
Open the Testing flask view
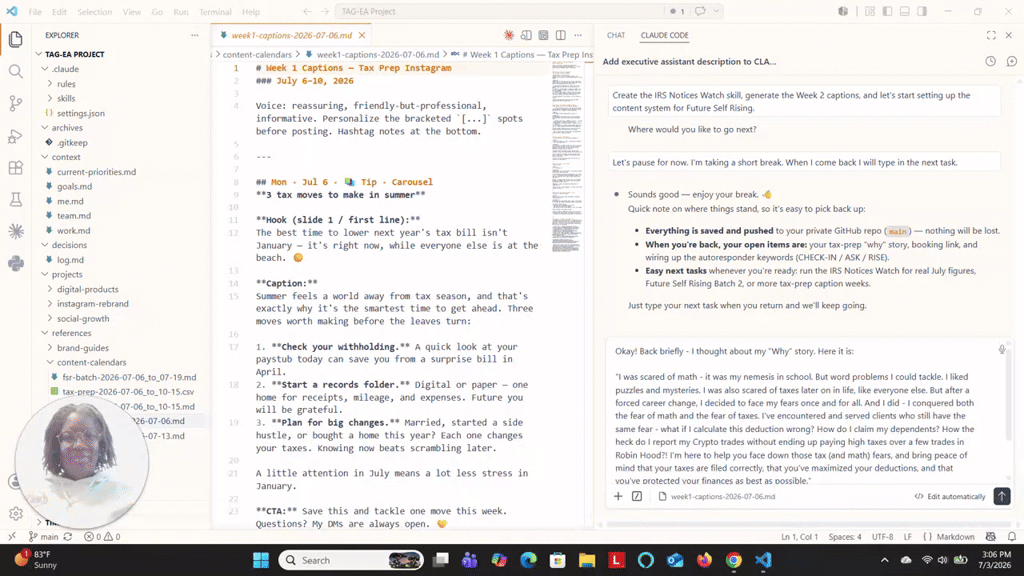point(16,199)
